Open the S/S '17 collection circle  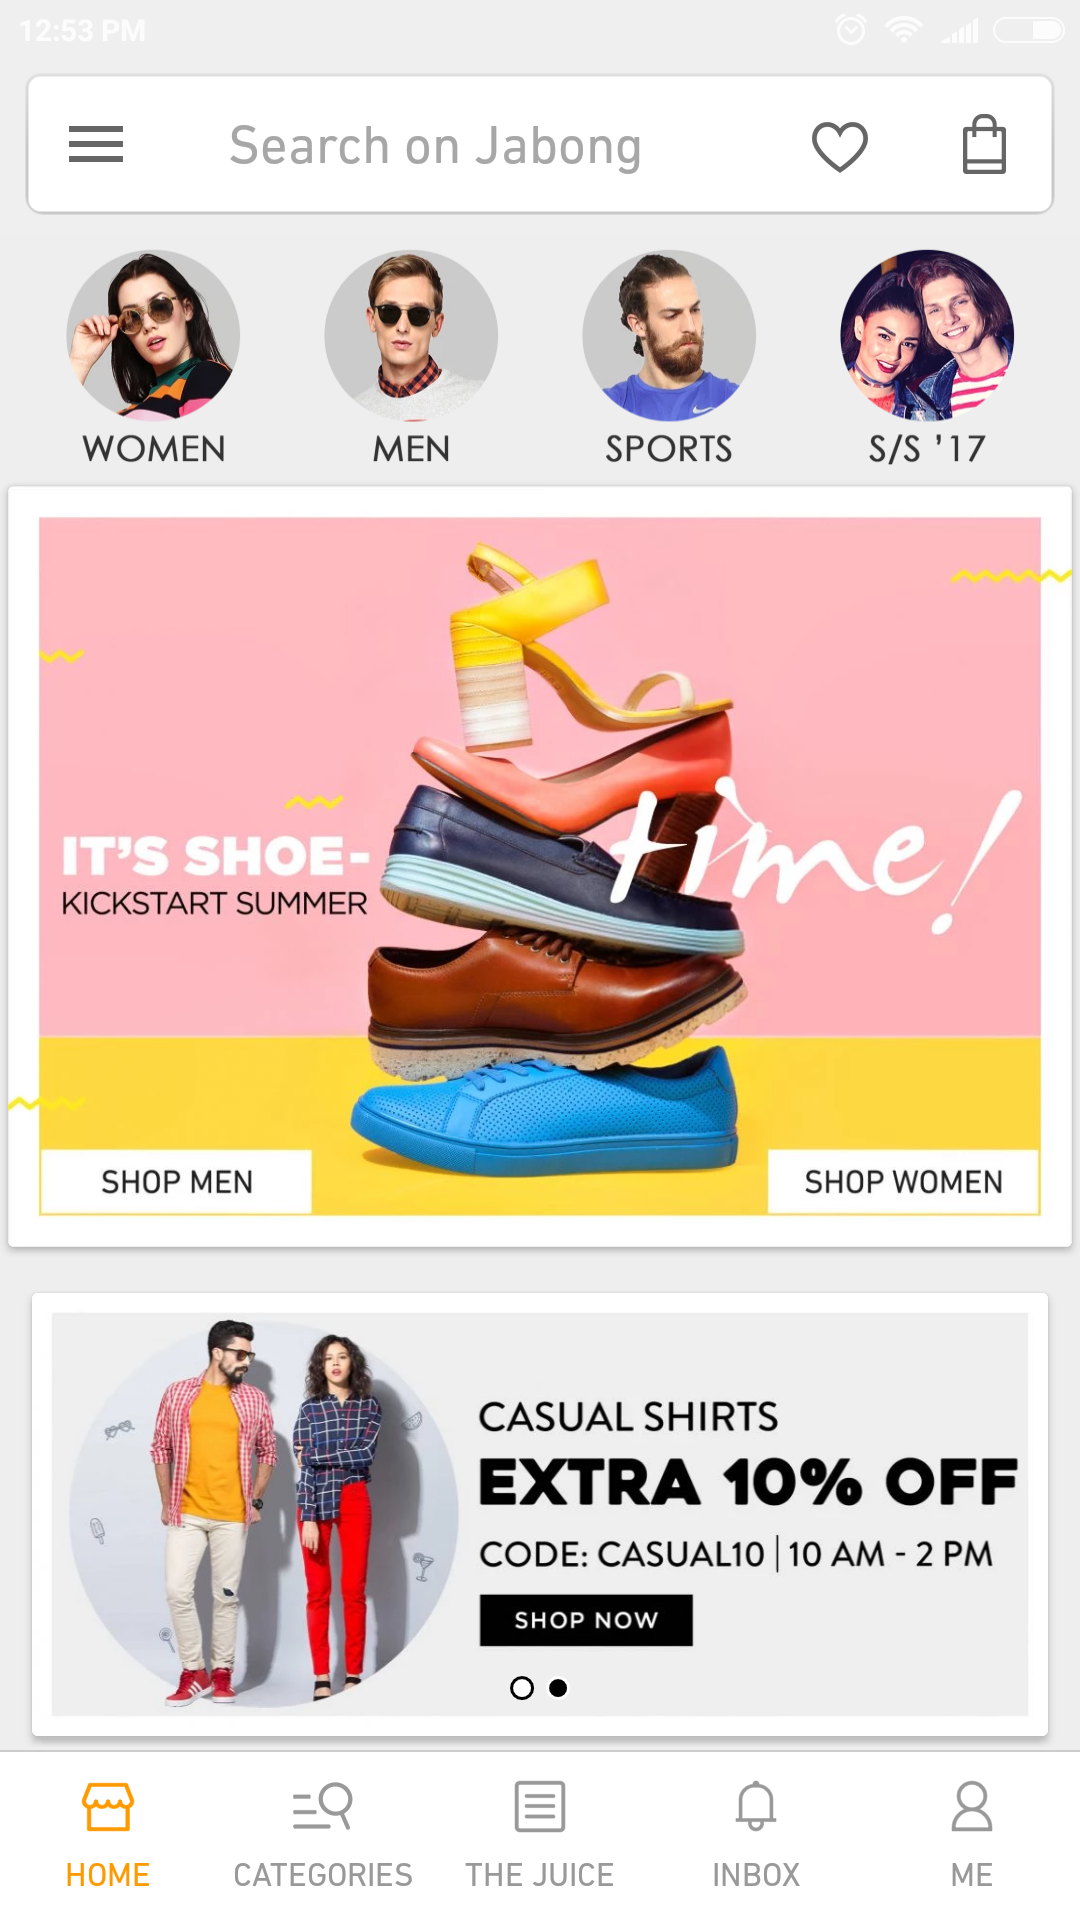pyautogui.click(x=927, y=336)
